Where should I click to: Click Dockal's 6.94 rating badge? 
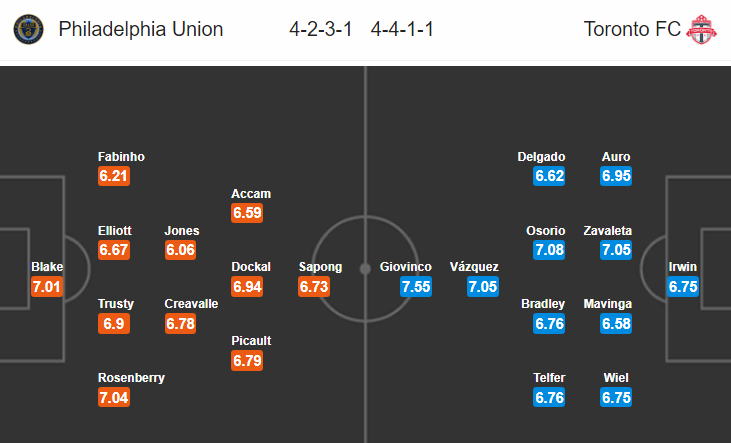[247, 286]
